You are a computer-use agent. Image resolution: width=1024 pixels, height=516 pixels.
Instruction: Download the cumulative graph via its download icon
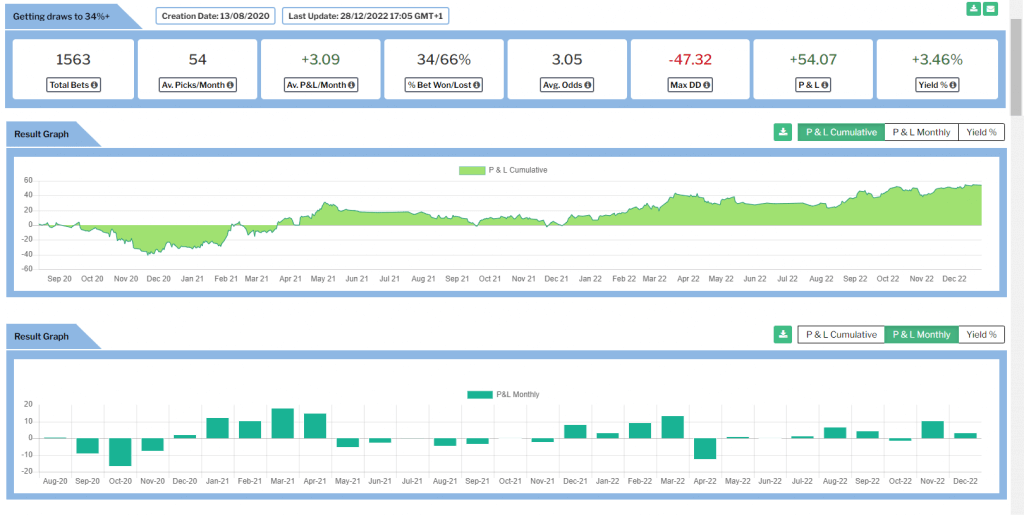point(783,132)
